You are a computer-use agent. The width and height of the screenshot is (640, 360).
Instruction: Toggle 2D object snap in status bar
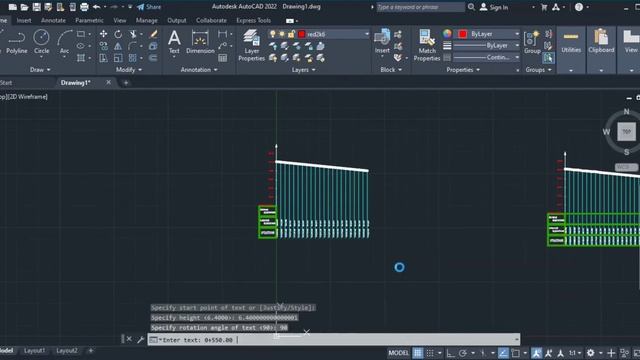pyautogui.click(x=516, y=353)
